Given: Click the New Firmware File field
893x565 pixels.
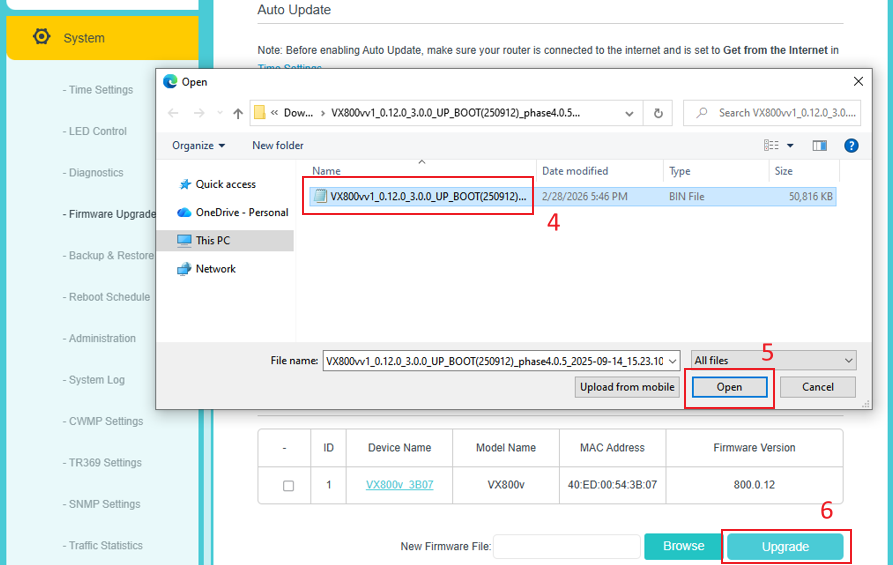Looking at the screenshot, I should coord(567,547).
